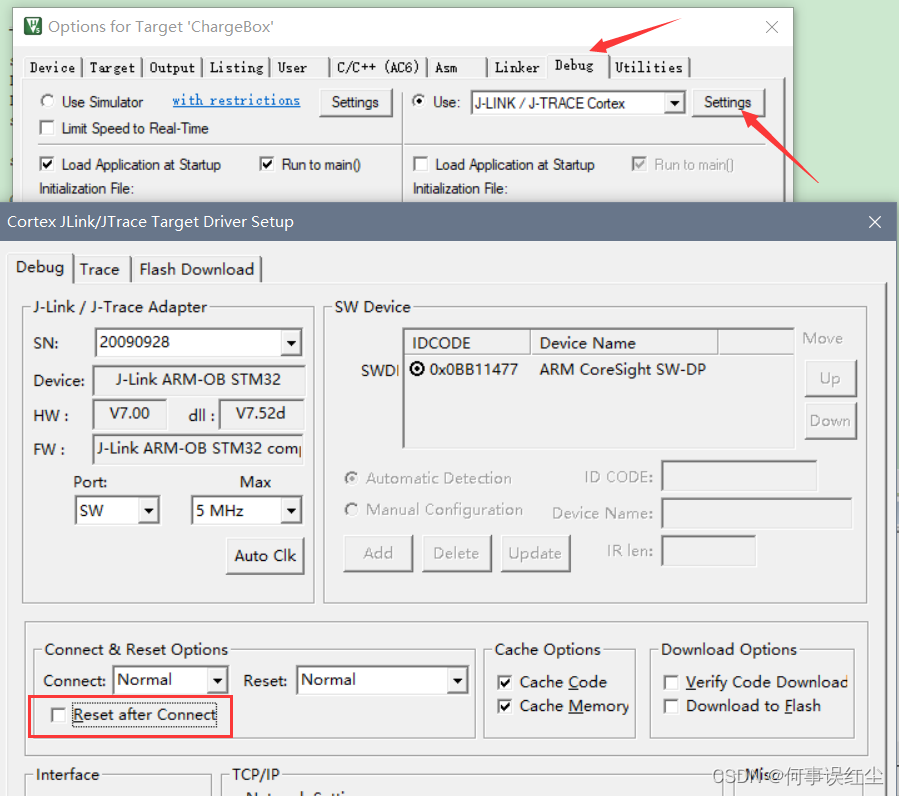
Task: Click the HW version V7.00 field
Action: pyautogui.click(x=130, y=413)
